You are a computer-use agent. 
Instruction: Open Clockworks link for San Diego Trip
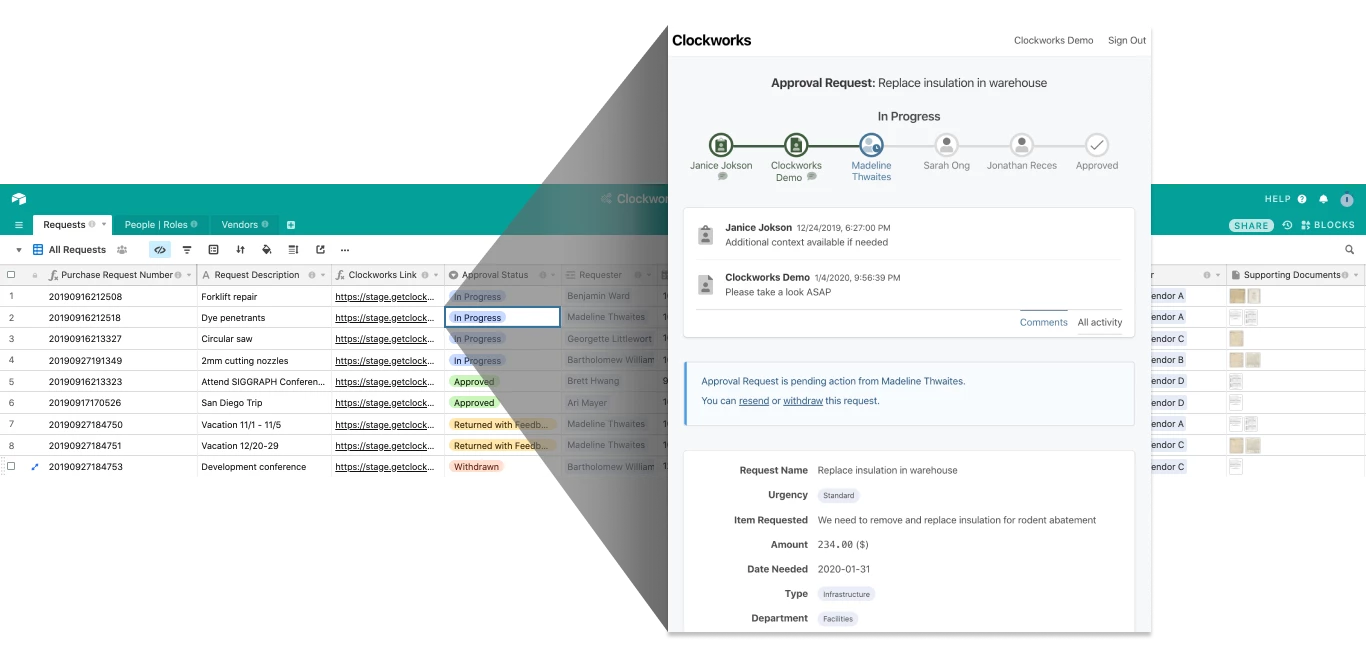385,403
